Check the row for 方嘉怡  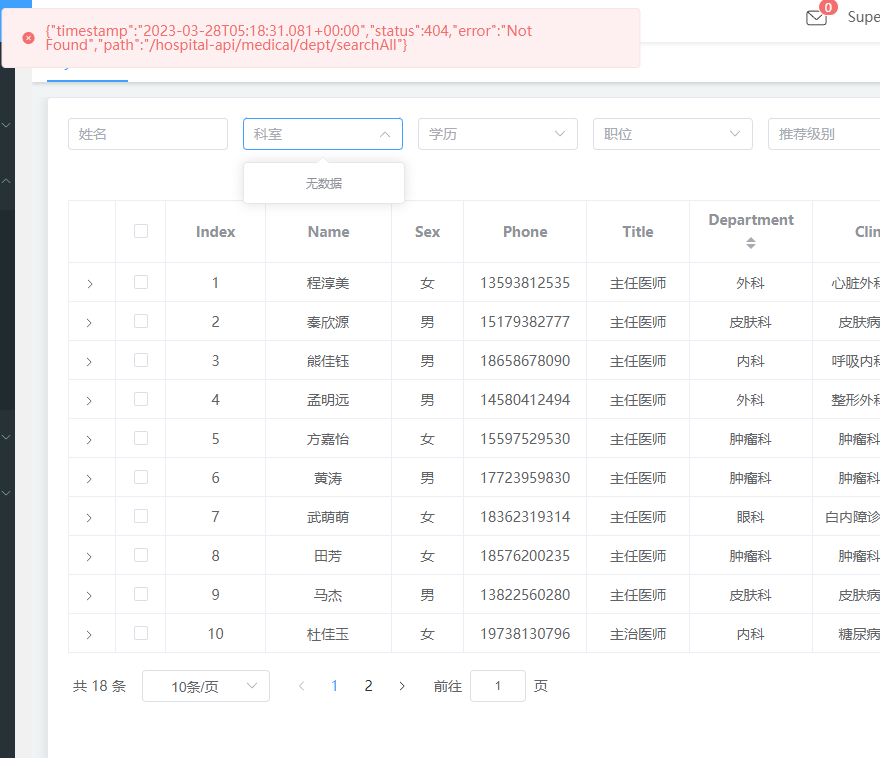coord(141,438)
